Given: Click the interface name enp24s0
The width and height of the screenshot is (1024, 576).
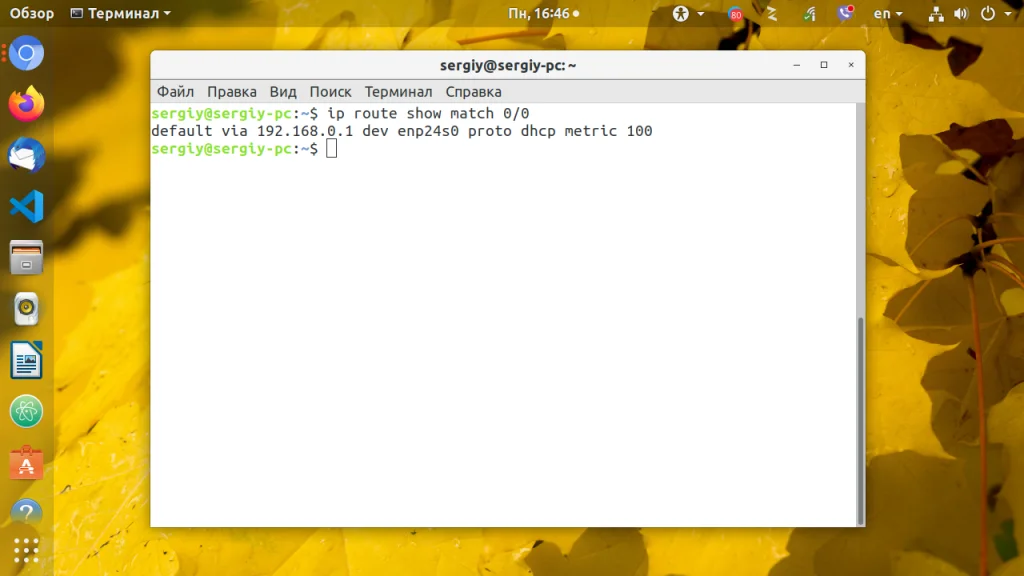Looking at the screenshot, I should (428, 131).
